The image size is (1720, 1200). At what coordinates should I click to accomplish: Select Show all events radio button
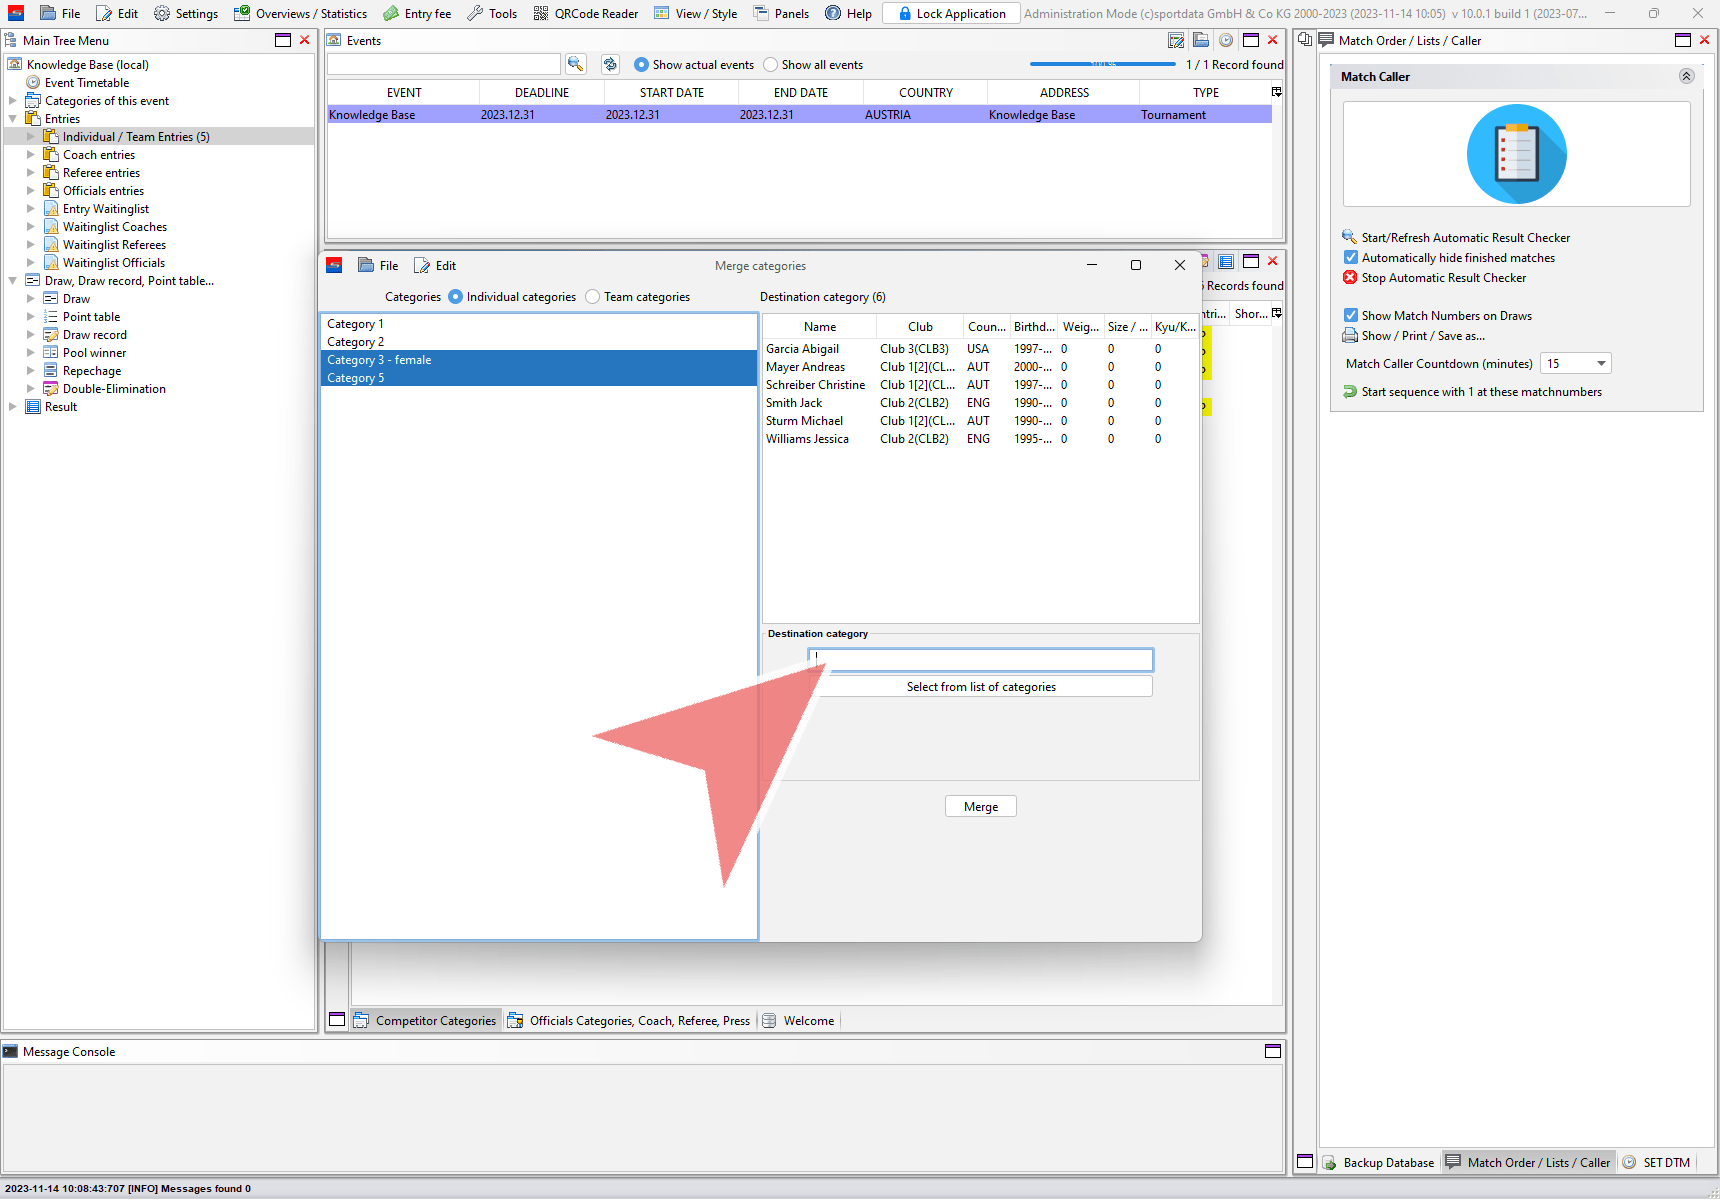pyautogui.click(x=770, y=65)
